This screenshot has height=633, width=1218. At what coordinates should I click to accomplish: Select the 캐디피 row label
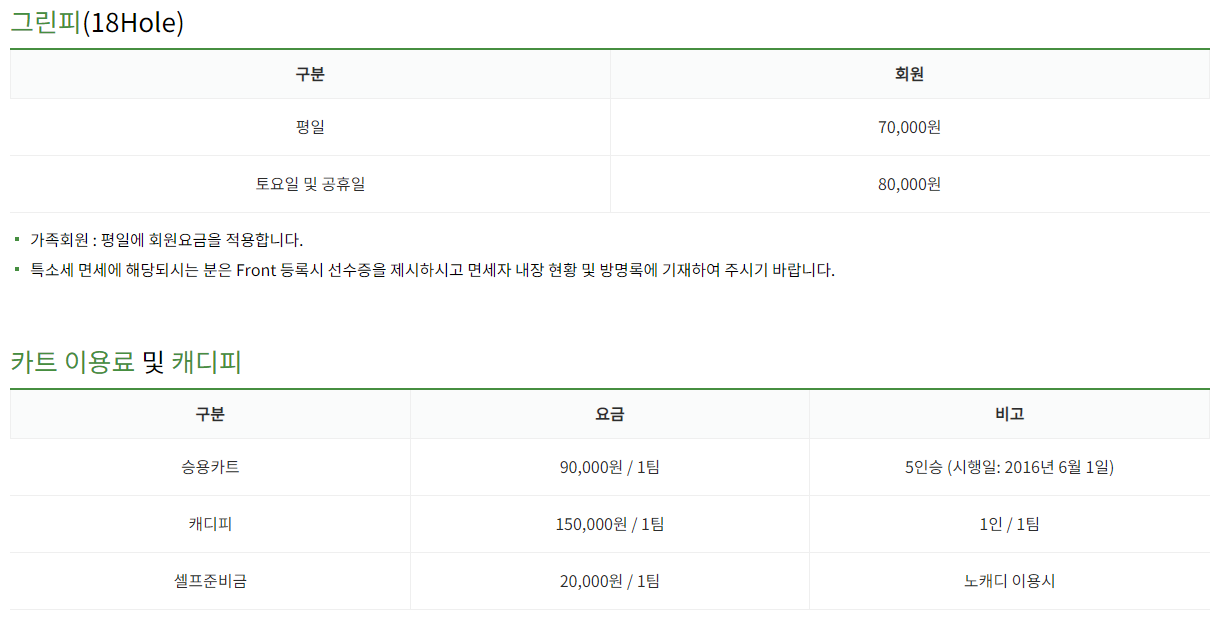pos(210,524)
